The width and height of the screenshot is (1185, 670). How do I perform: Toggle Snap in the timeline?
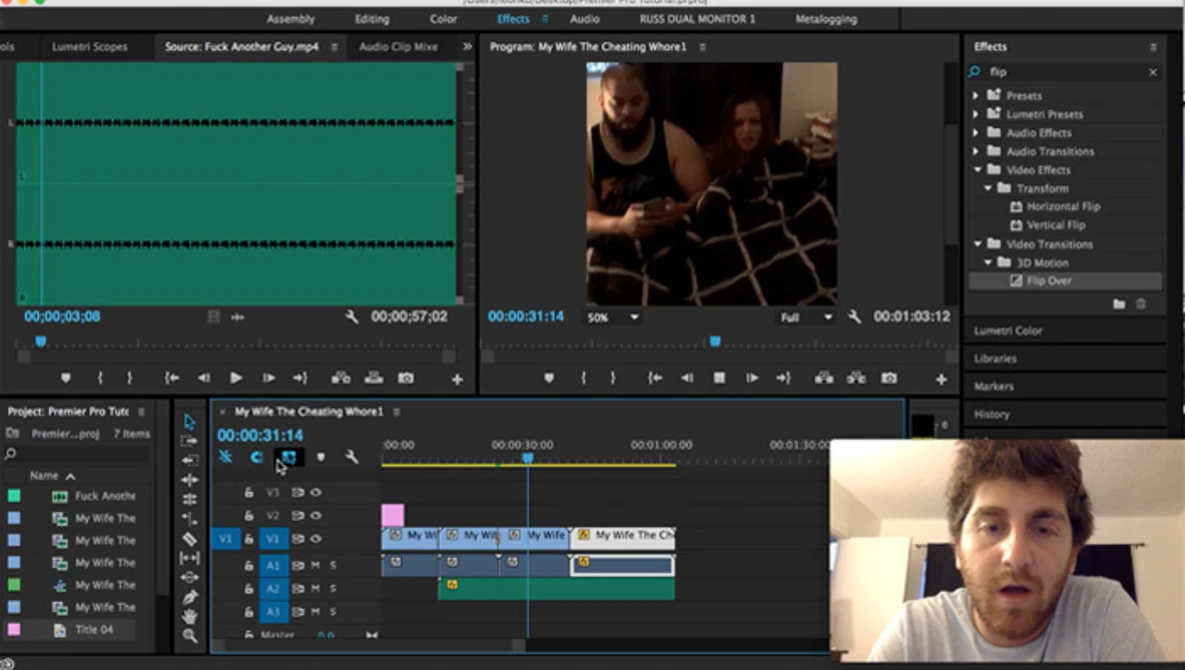[256, 457]
